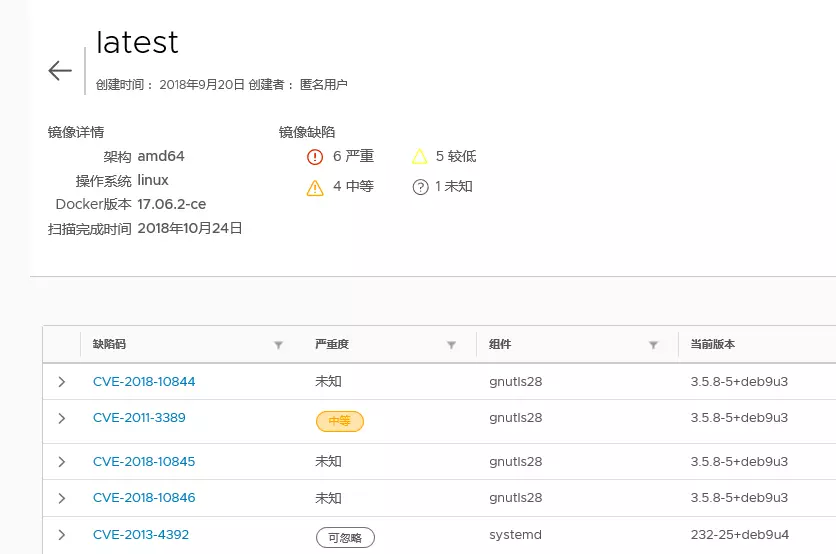
Task: Open CVE-2018-10845 link
Action: click(x=144, y=462)
